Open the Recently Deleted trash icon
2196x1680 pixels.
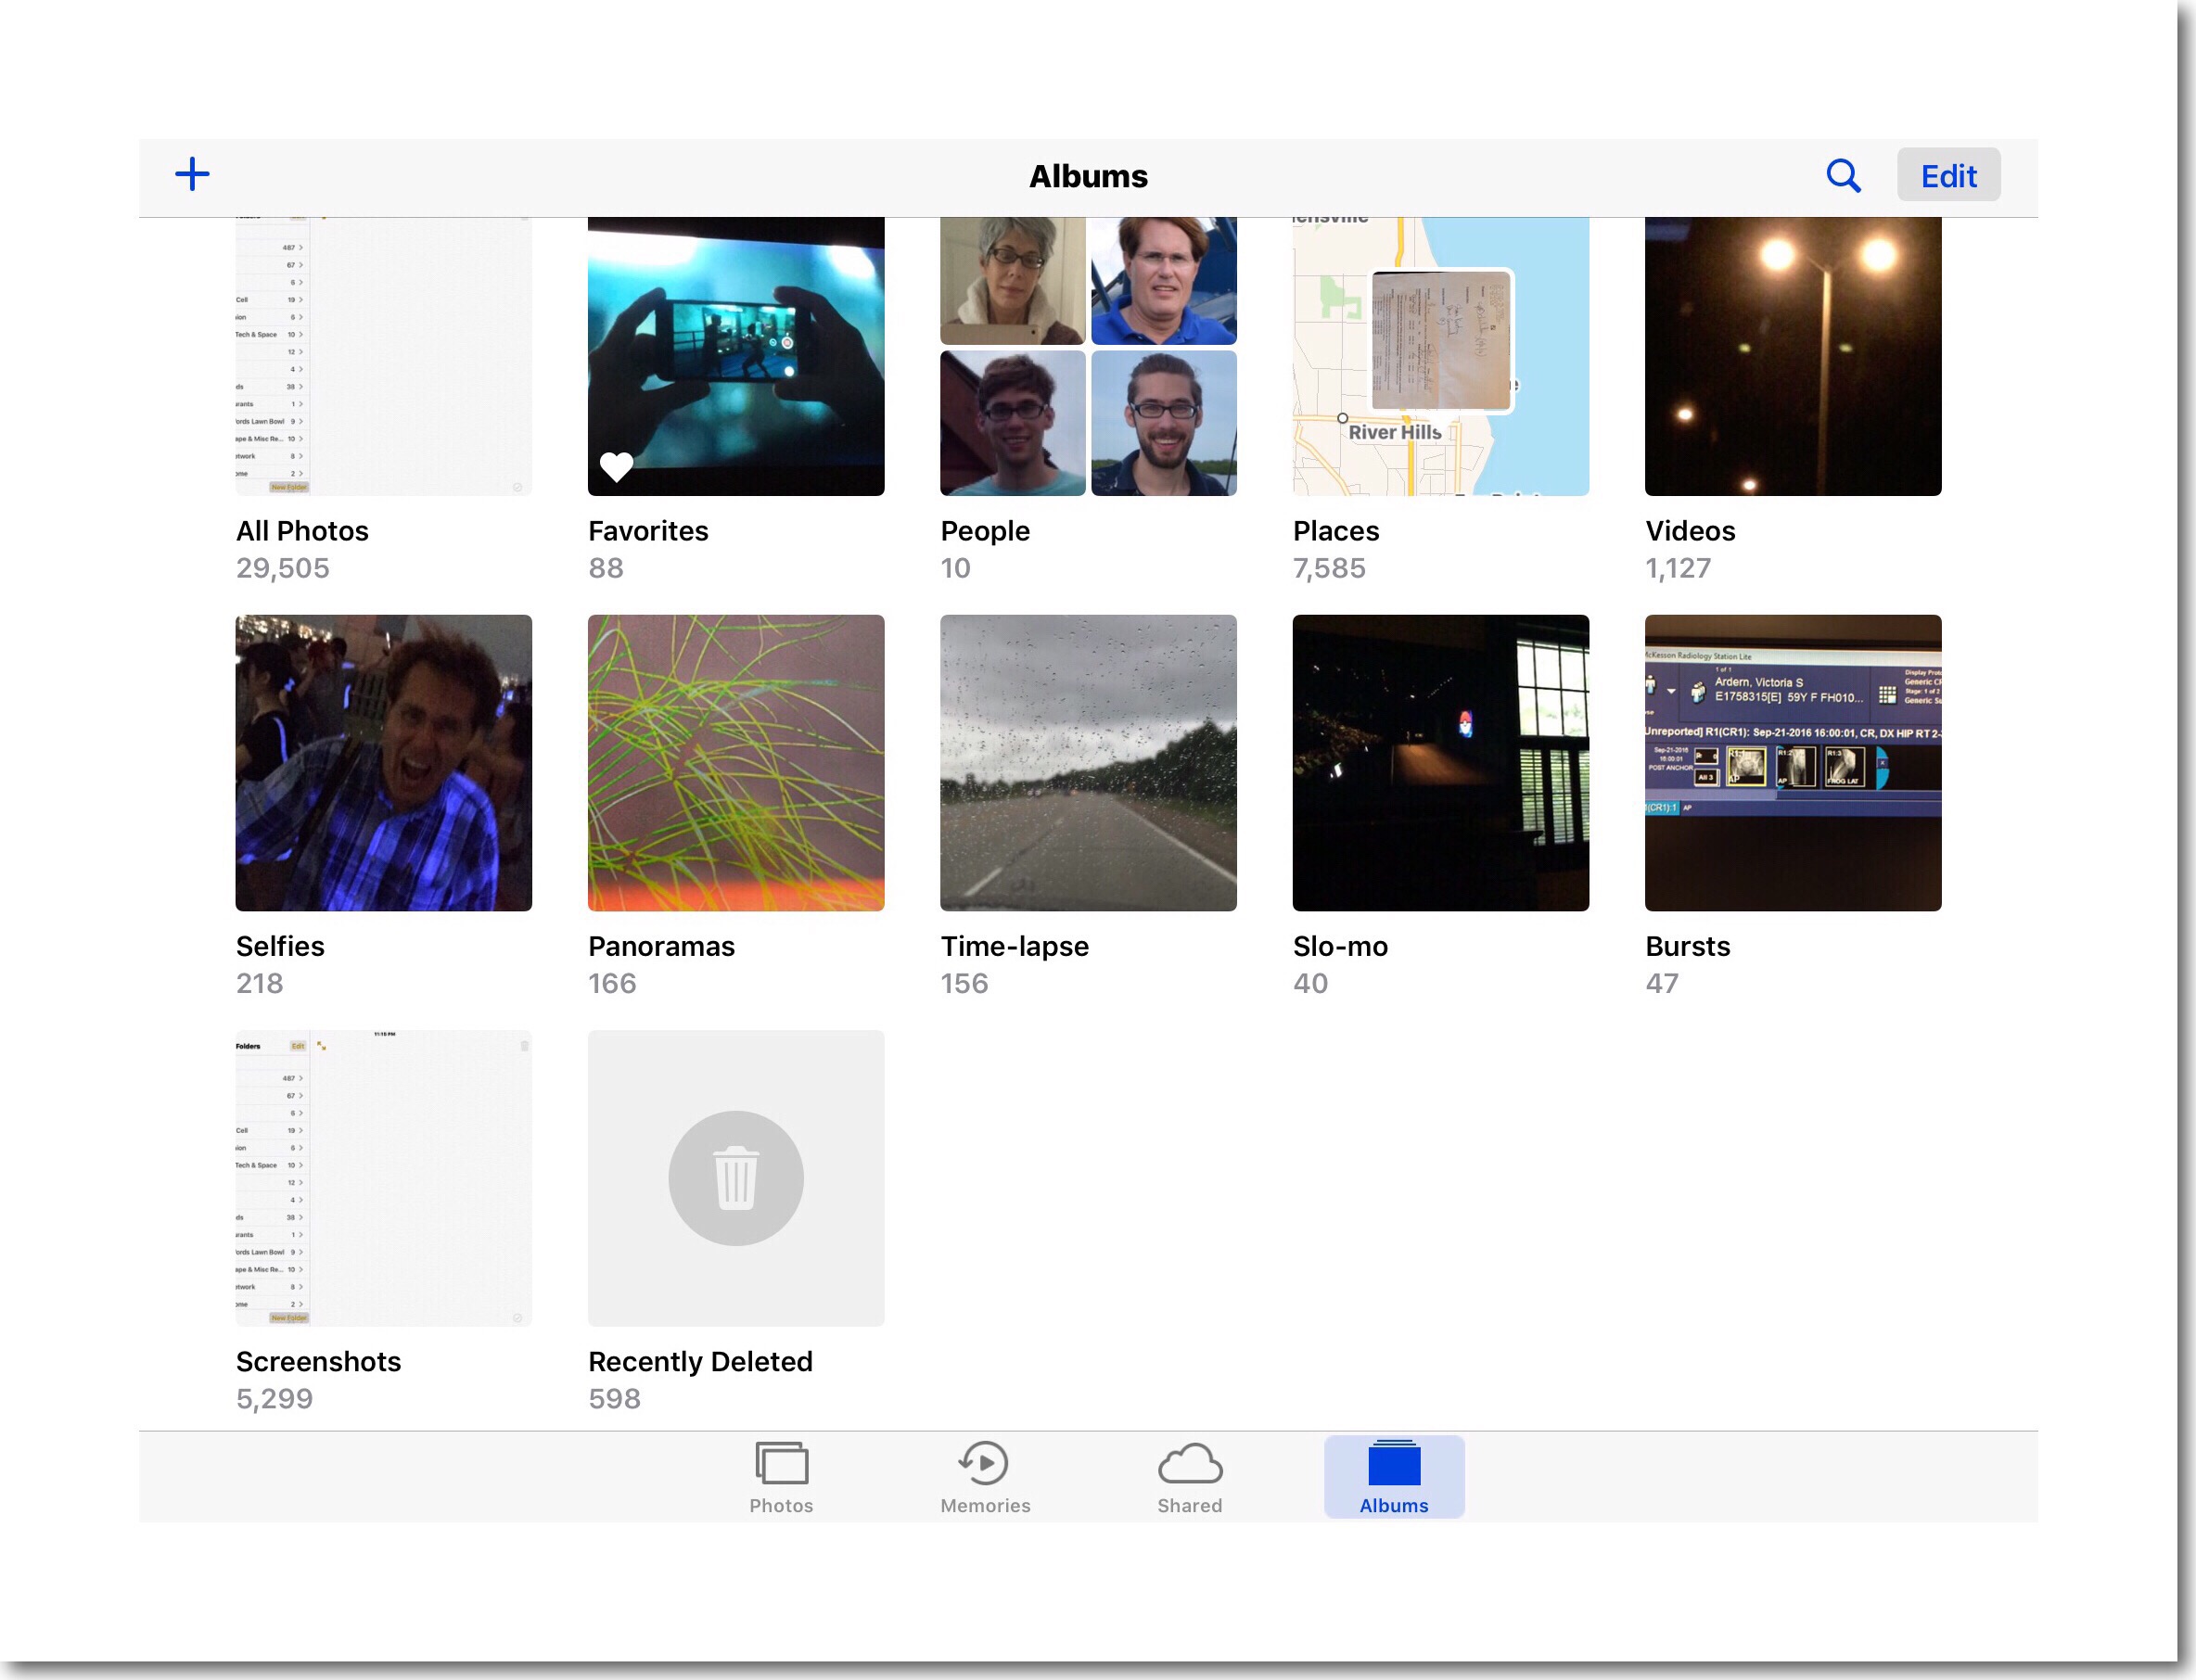coord(735,1177)
